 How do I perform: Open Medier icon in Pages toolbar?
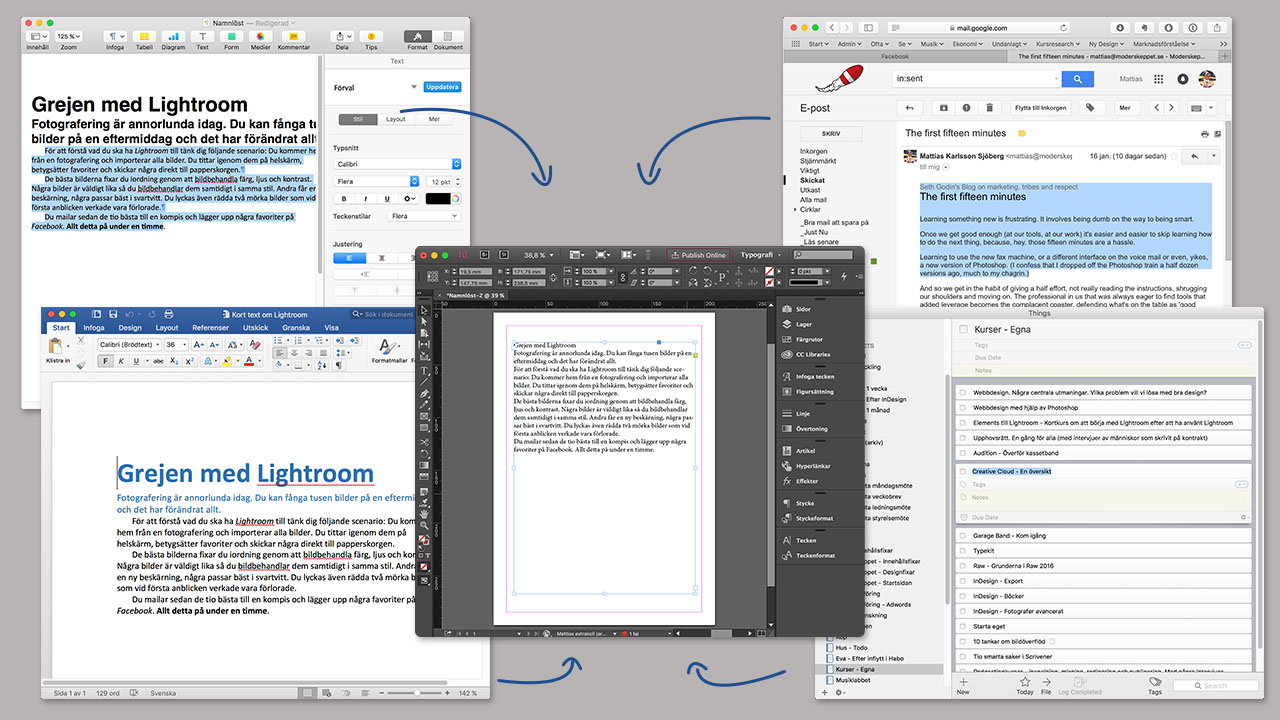tap(261, 37)
